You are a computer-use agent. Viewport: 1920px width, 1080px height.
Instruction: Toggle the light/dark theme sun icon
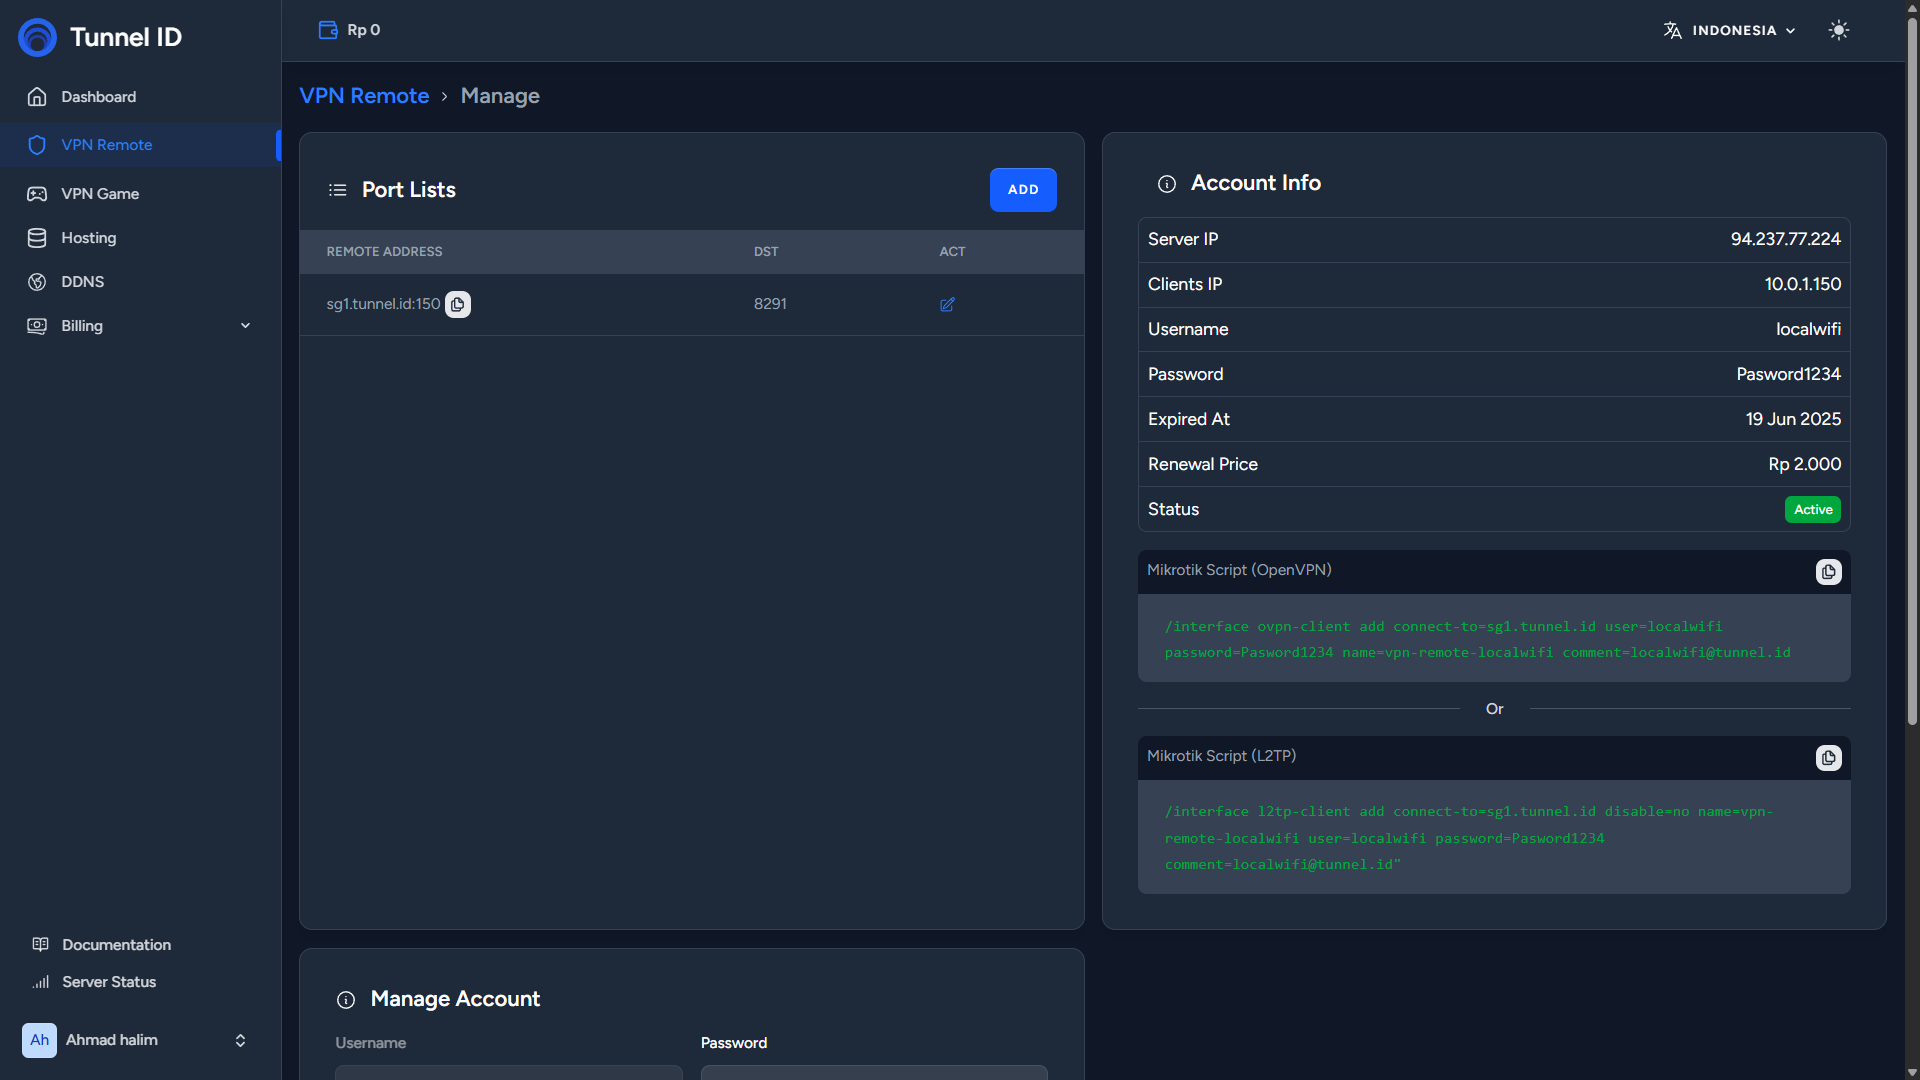tap(1838, 30)
